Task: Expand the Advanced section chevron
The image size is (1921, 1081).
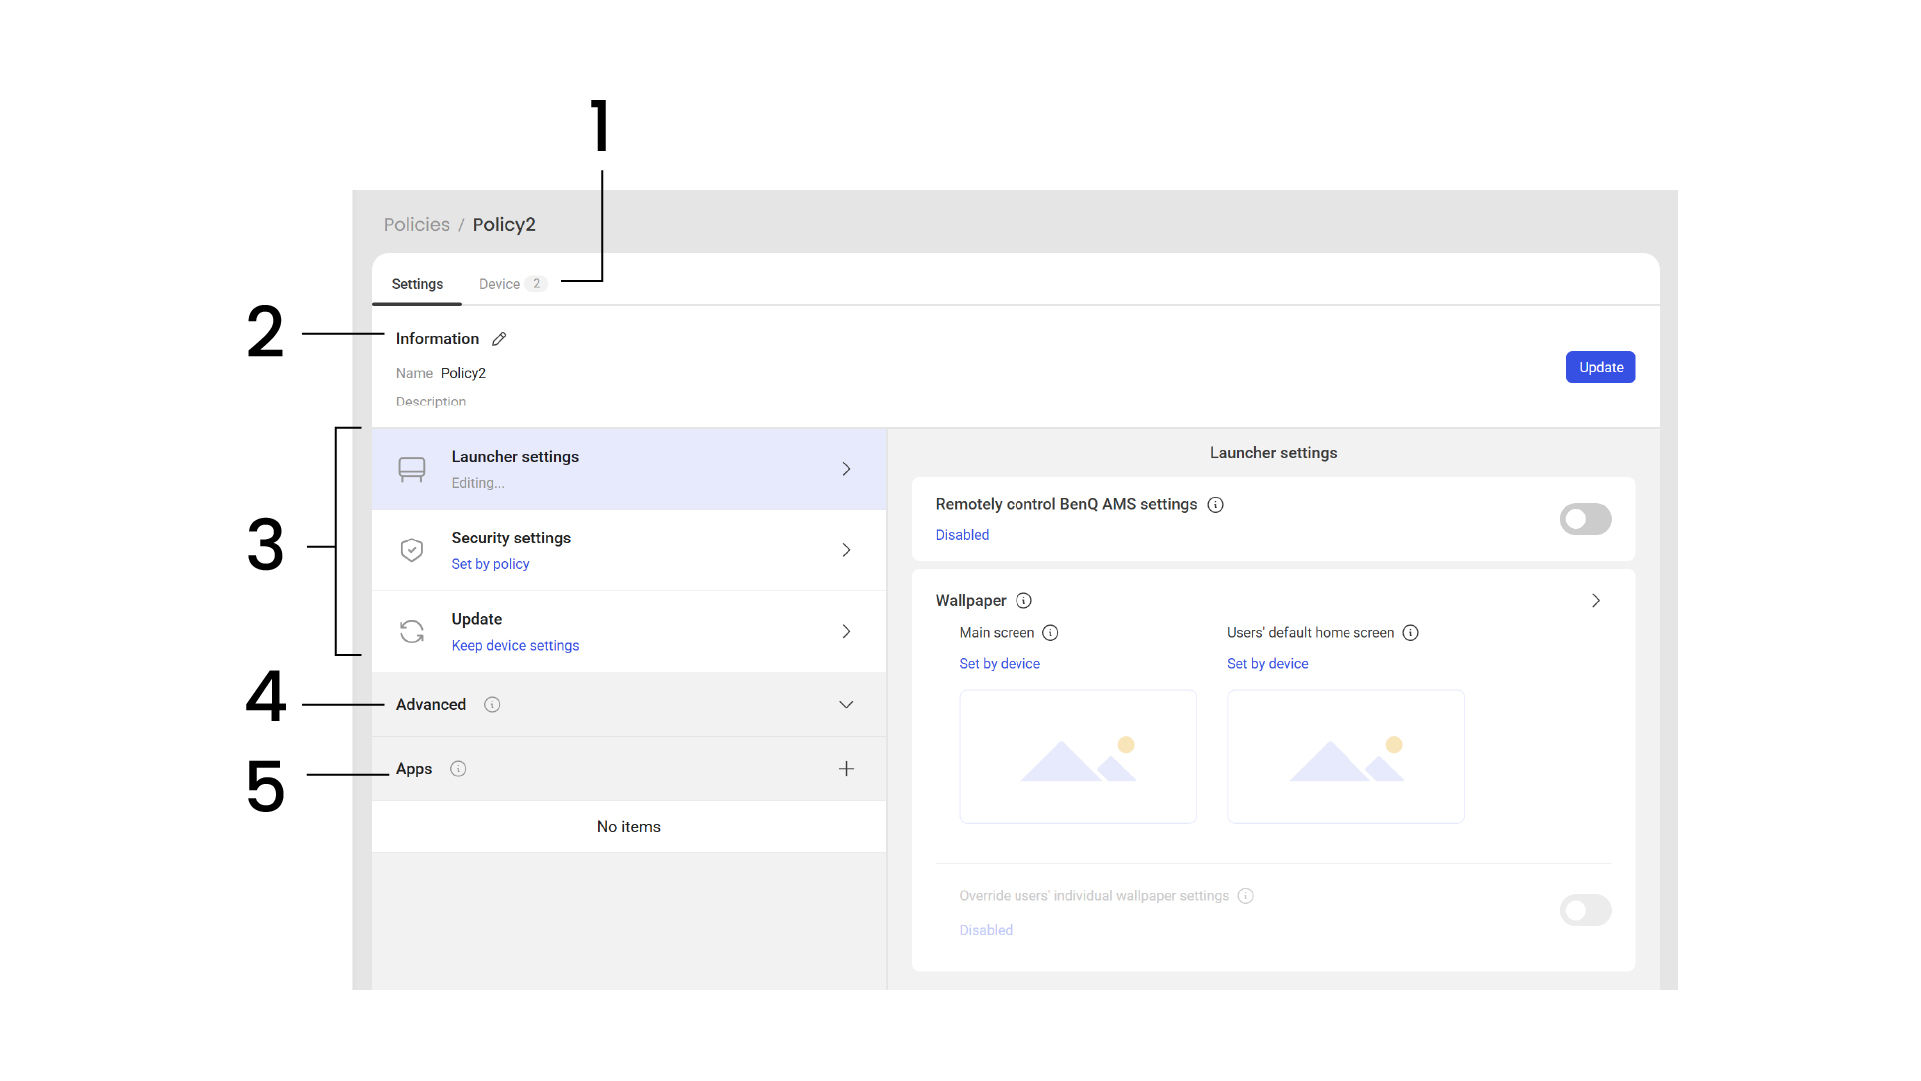Action: point(846,705)
